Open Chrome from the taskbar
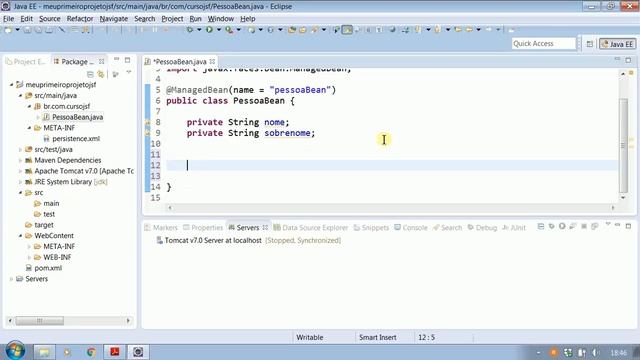 91,352
